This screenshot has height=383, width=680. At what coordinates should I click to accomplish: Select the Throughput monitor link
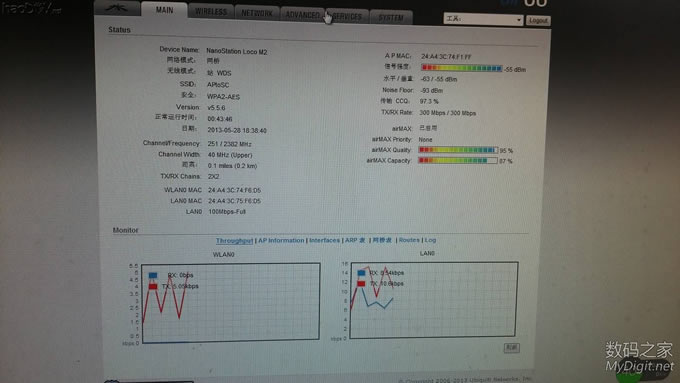[x=234, y=241]
